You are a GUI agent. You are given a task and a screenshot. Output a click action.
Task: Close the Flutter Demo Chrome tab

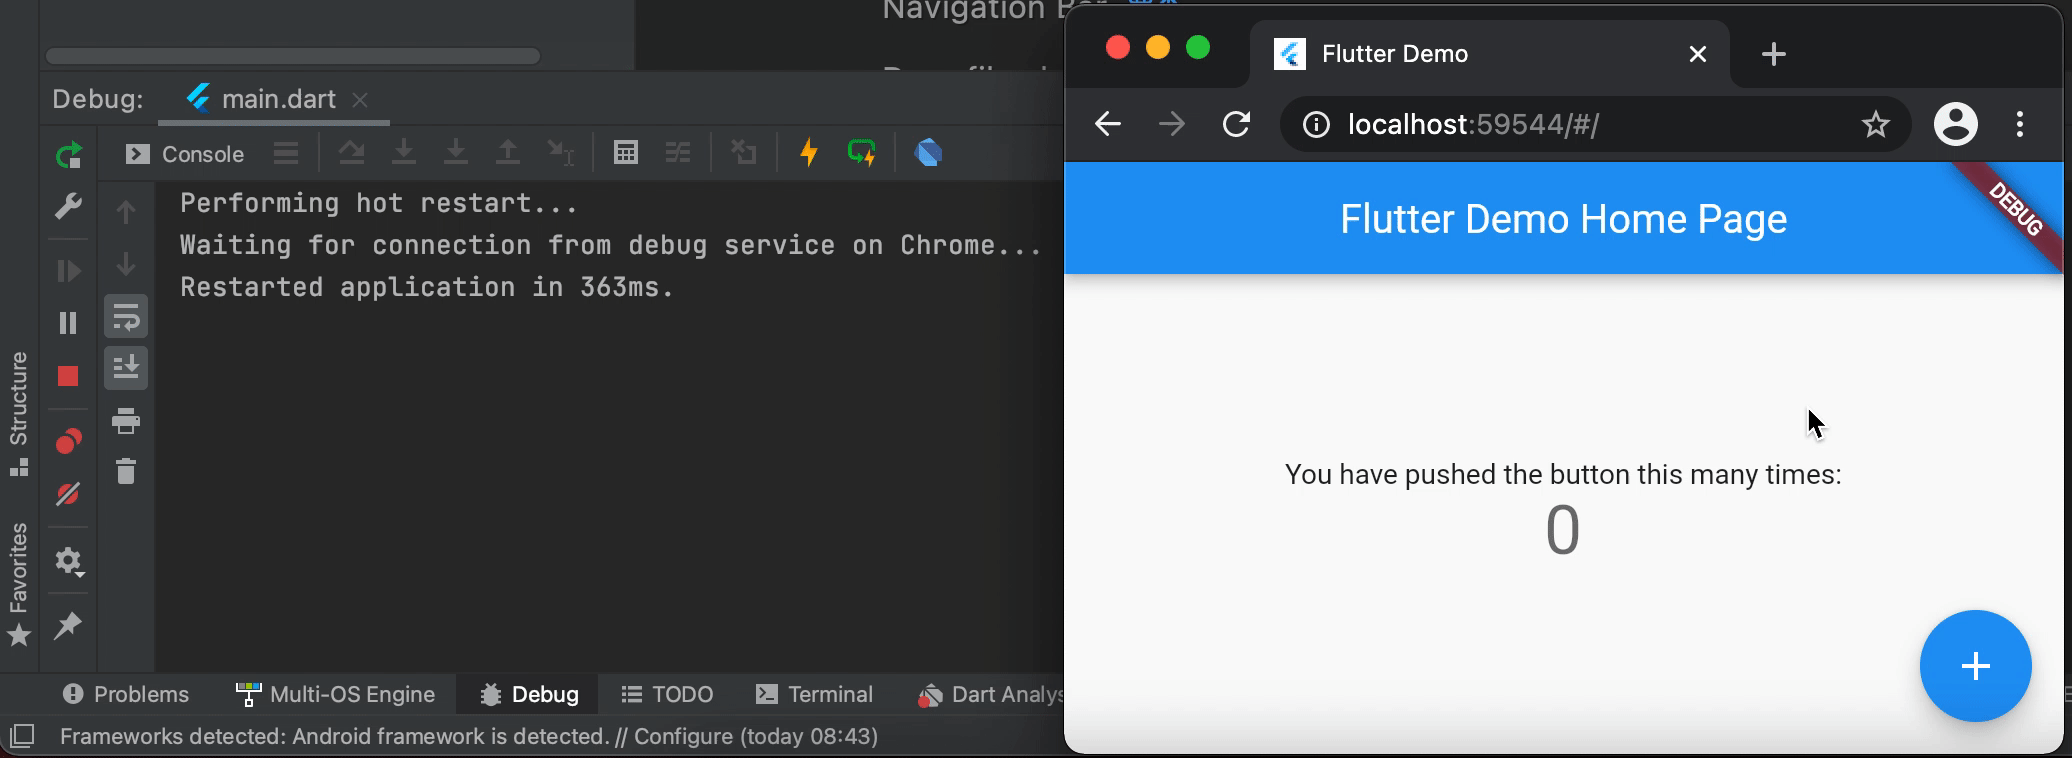(x=1698, y=54)
